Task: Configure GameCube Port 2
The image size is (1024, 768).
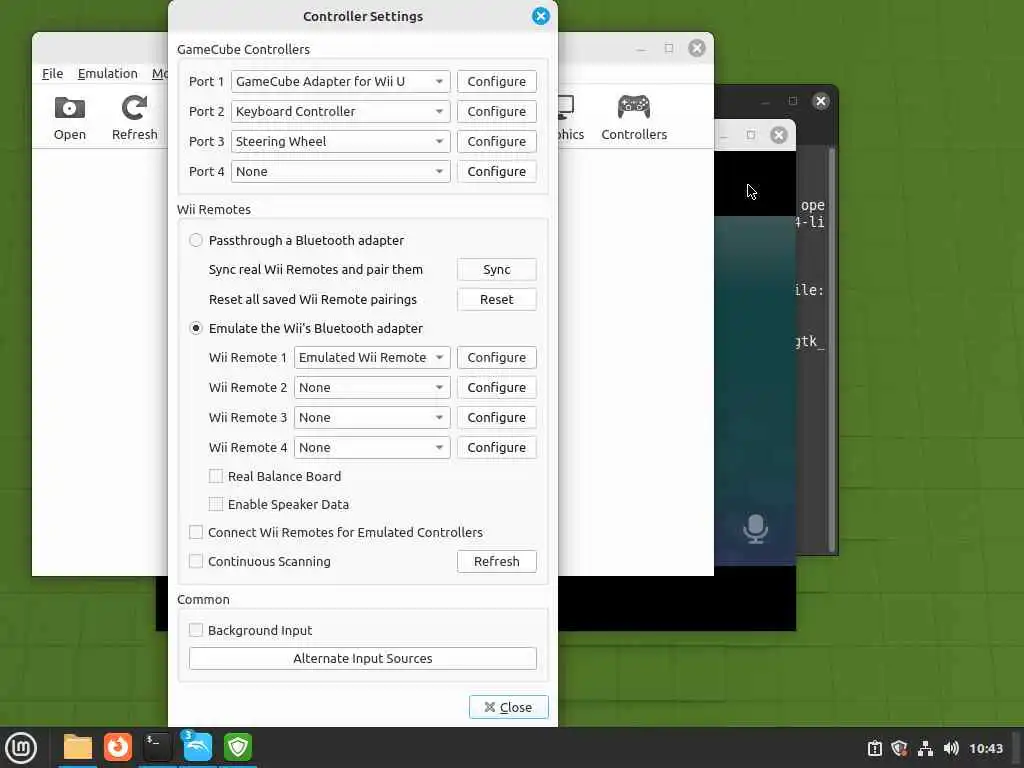Action: [496, 112]
